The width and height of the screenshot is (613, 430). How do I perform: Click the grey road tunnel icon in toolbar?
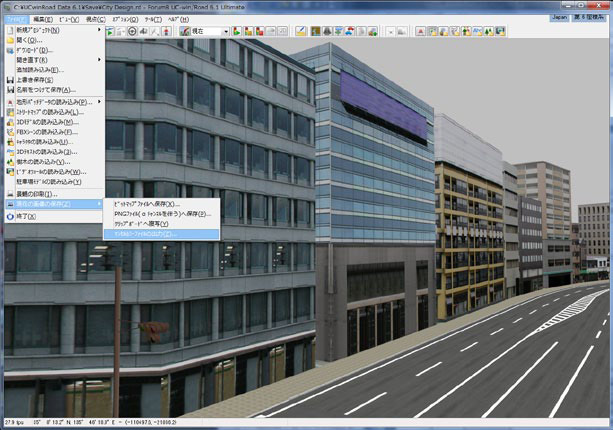pos(327,31)
